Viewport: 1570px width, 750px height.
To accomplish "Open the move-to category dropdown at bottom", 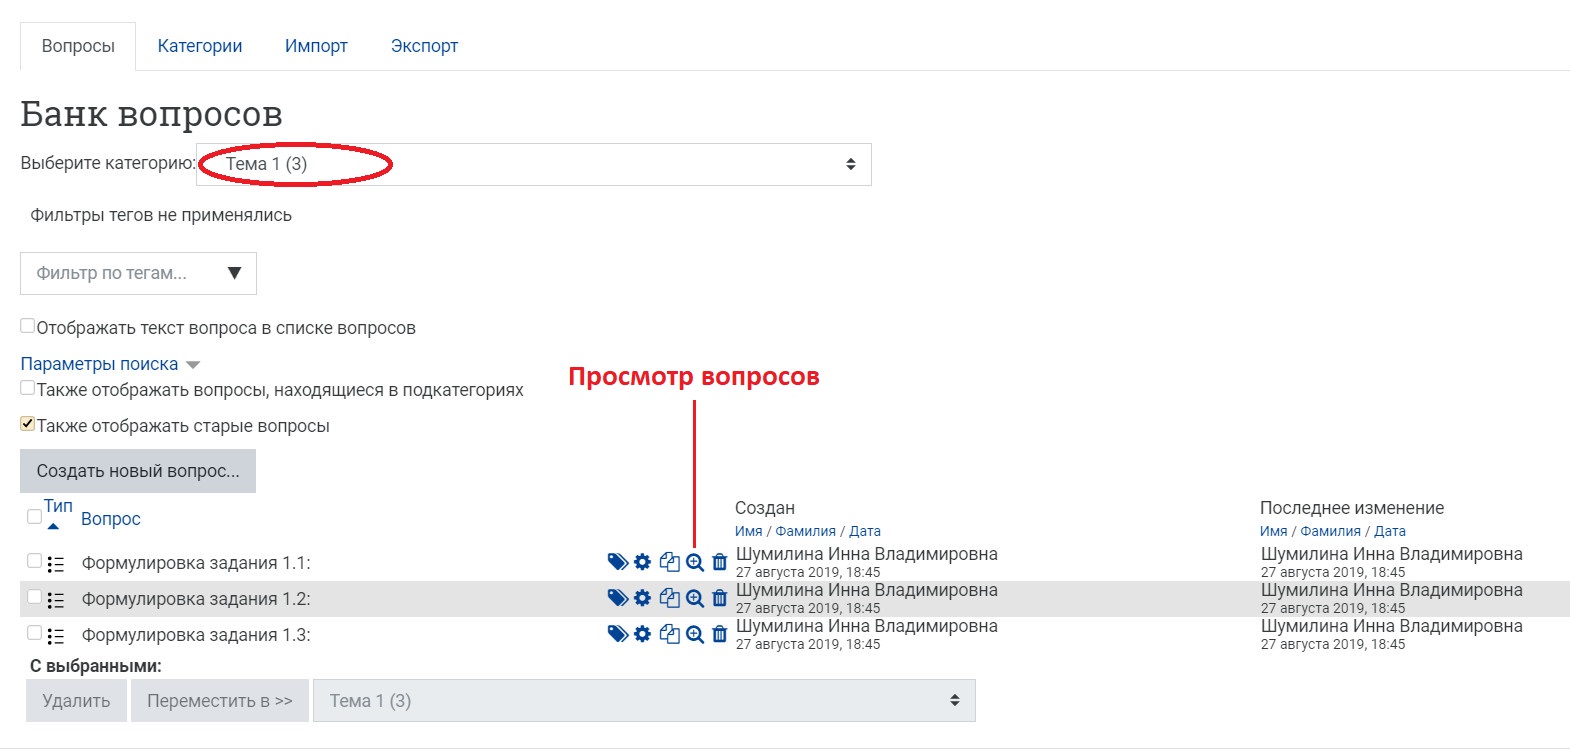I will click(x=644, y=701).
